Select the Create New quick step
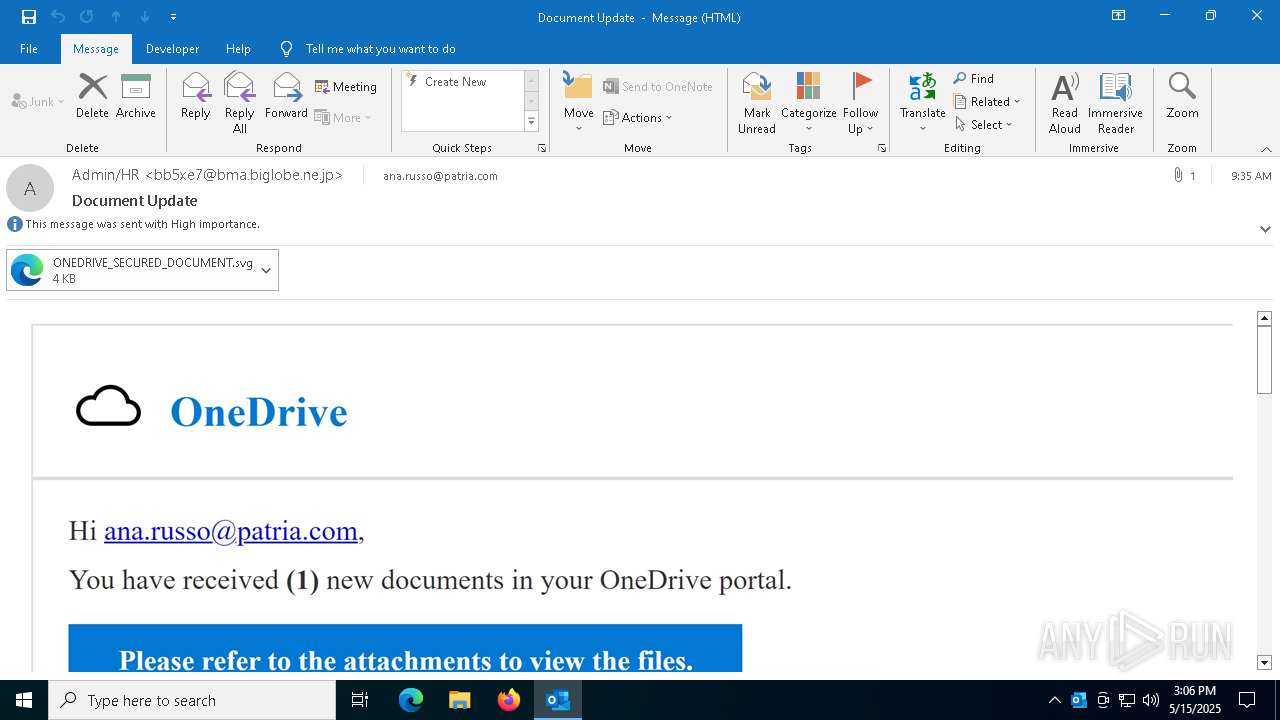 461,82
